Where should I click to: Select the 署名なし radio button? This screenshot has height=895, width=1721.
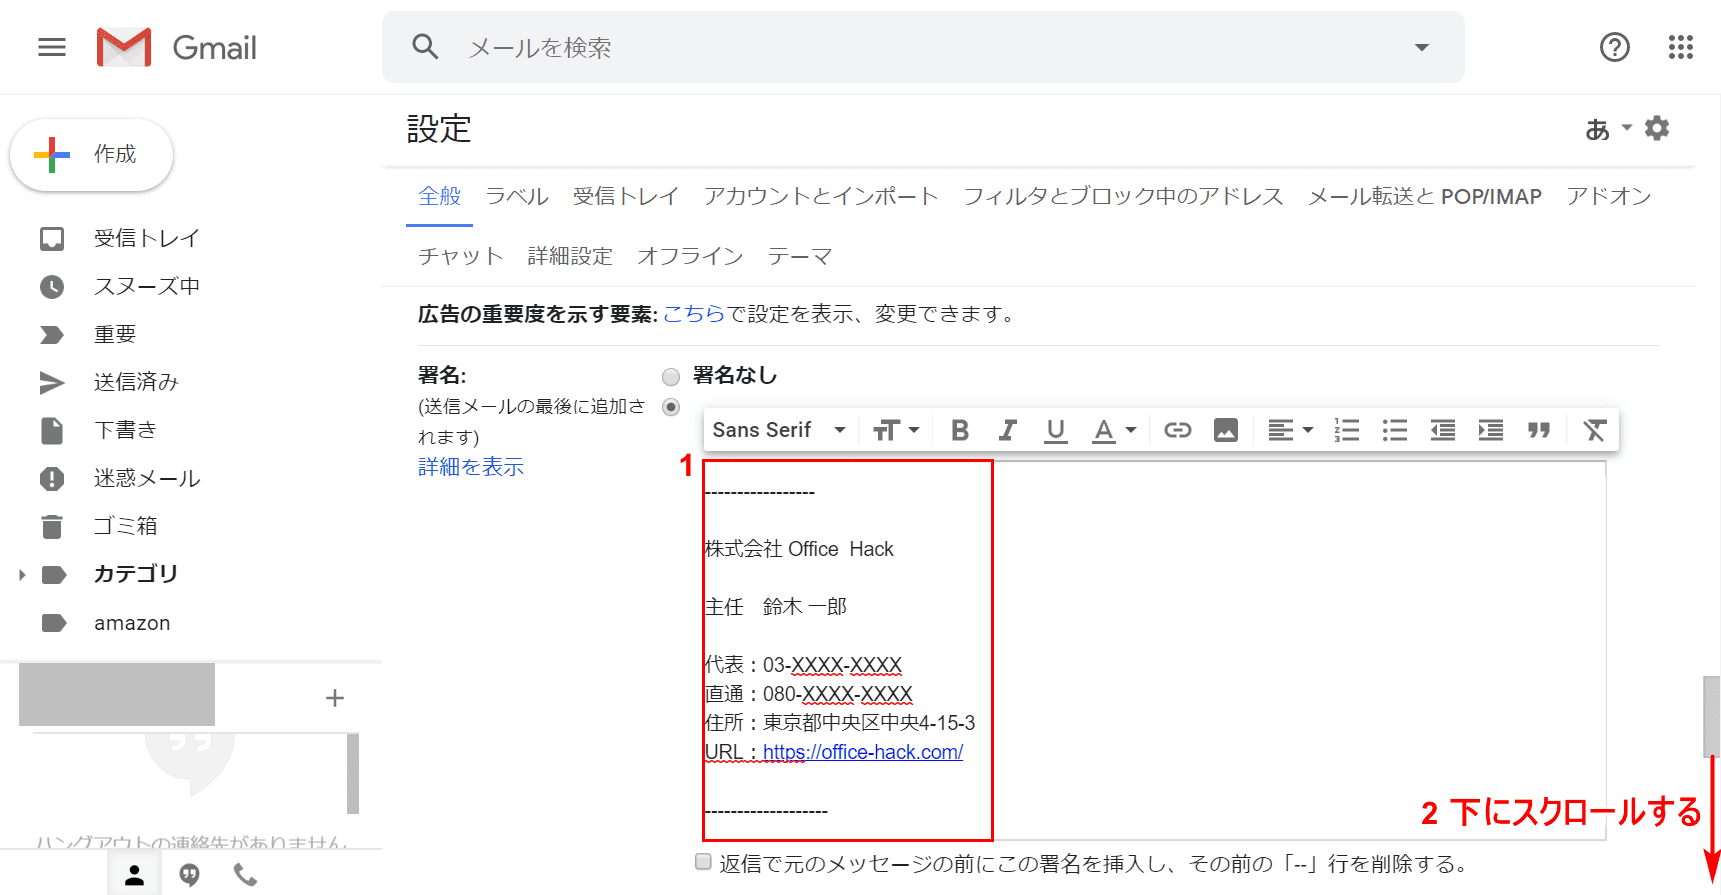671,377
